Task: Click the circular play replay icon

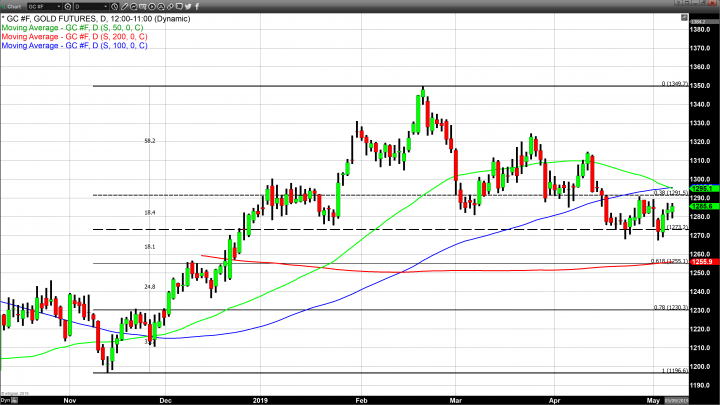Action: tap(152, 6)
